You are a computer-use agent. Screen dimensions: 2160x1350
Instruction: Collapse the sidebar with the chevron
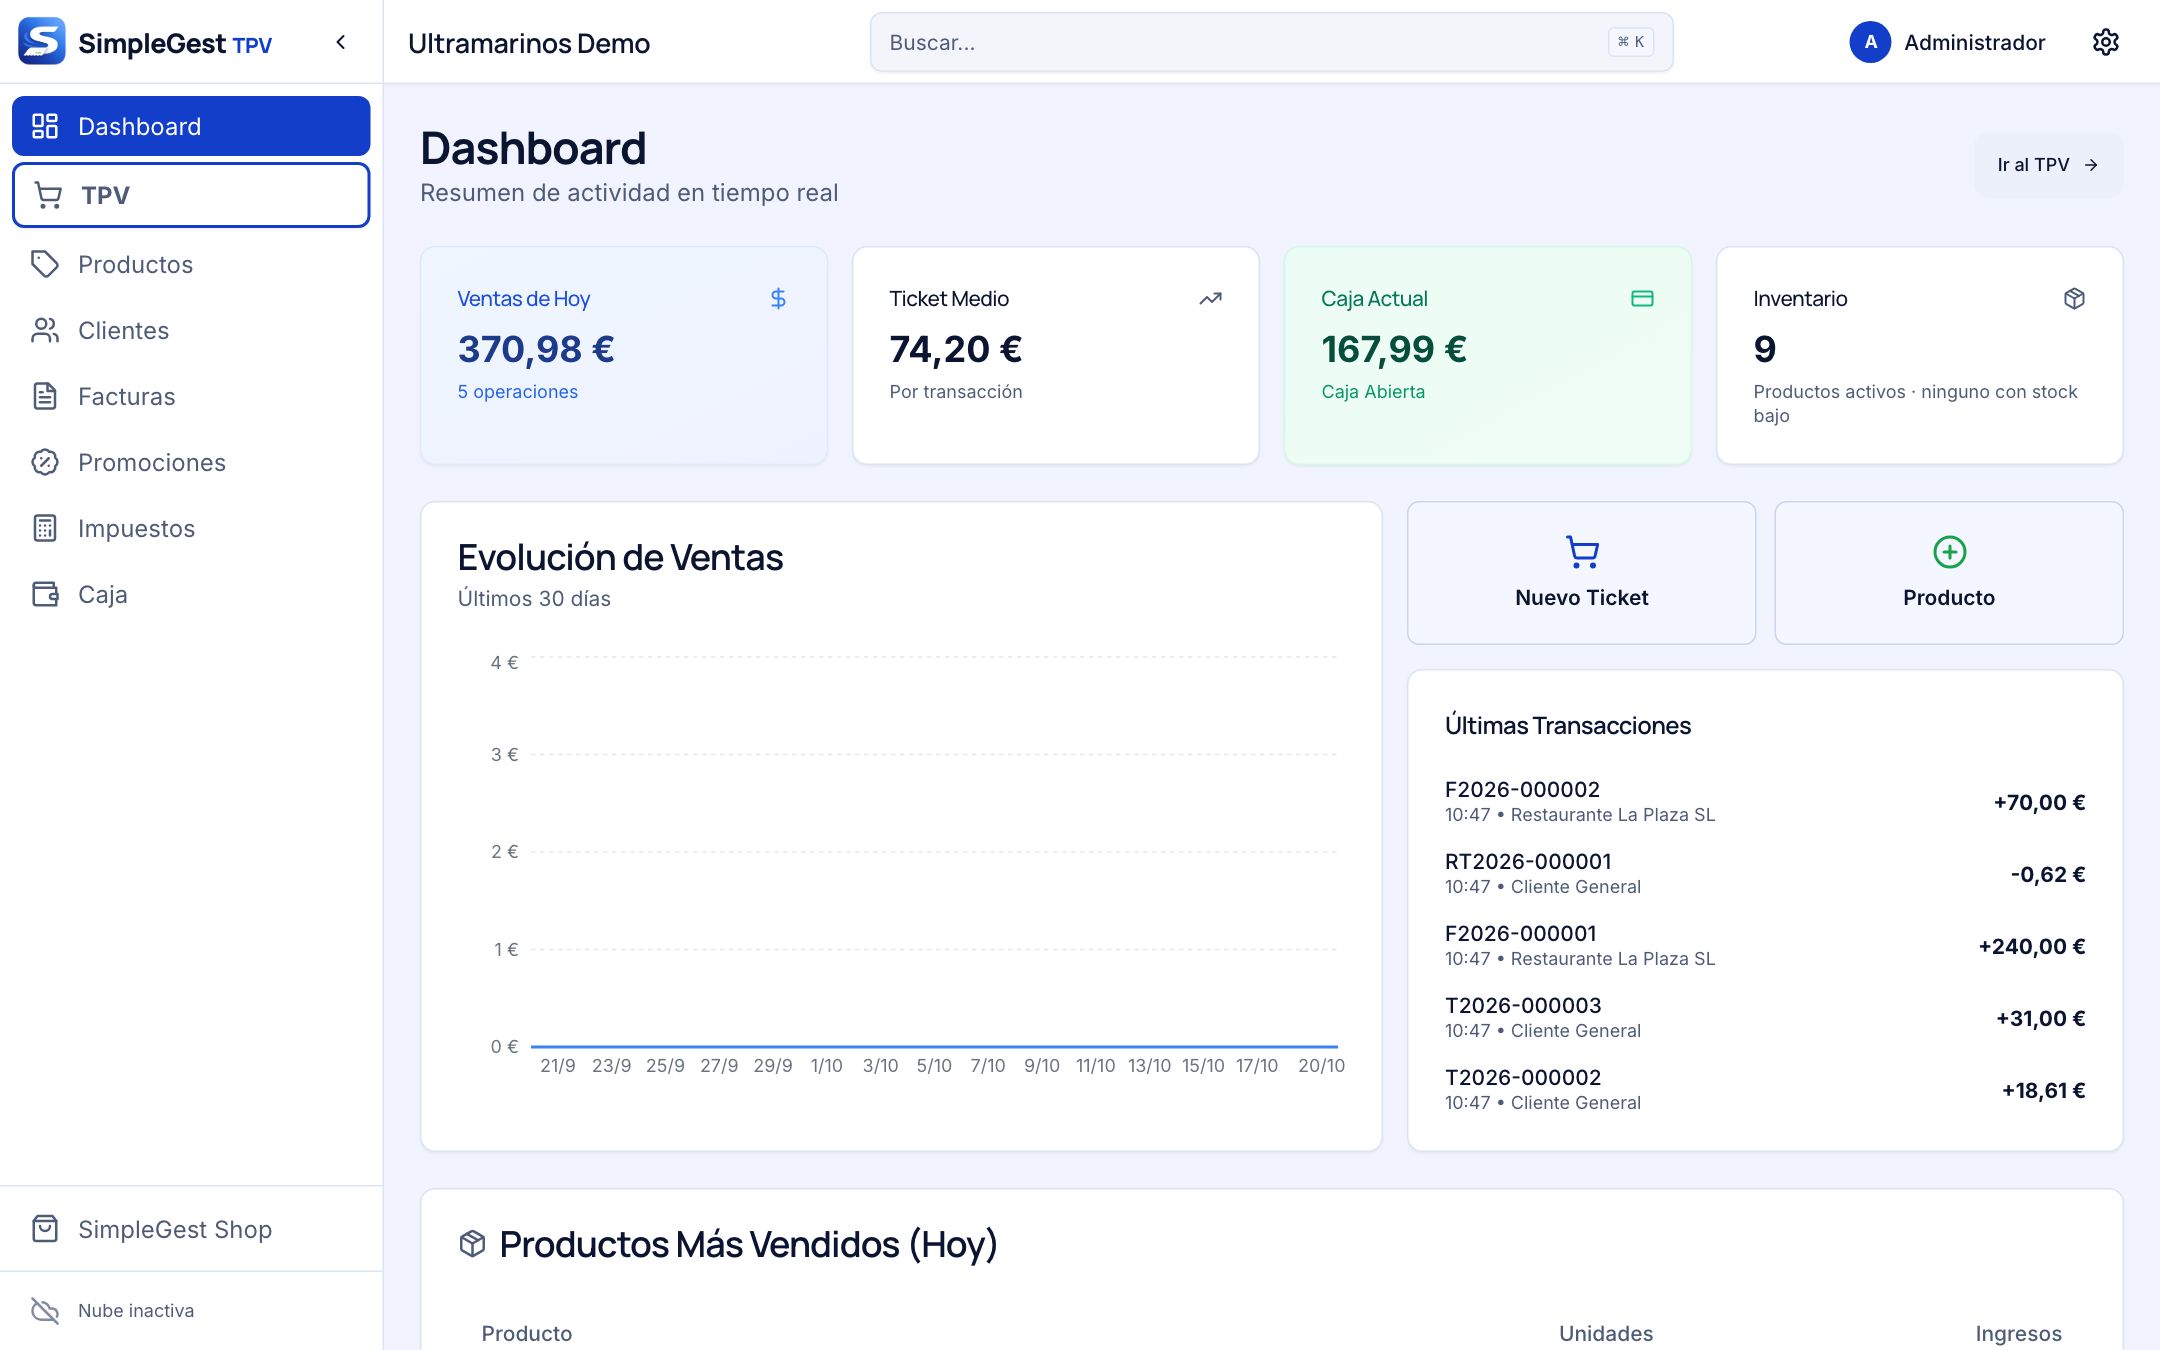(341, 42)
